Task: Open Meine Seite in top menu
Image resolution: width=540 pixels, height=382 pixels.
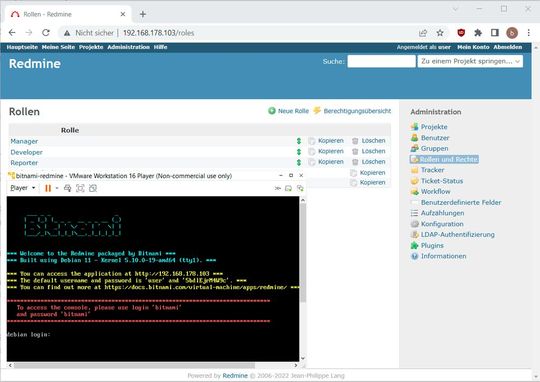Action: [x=58, y=47]
